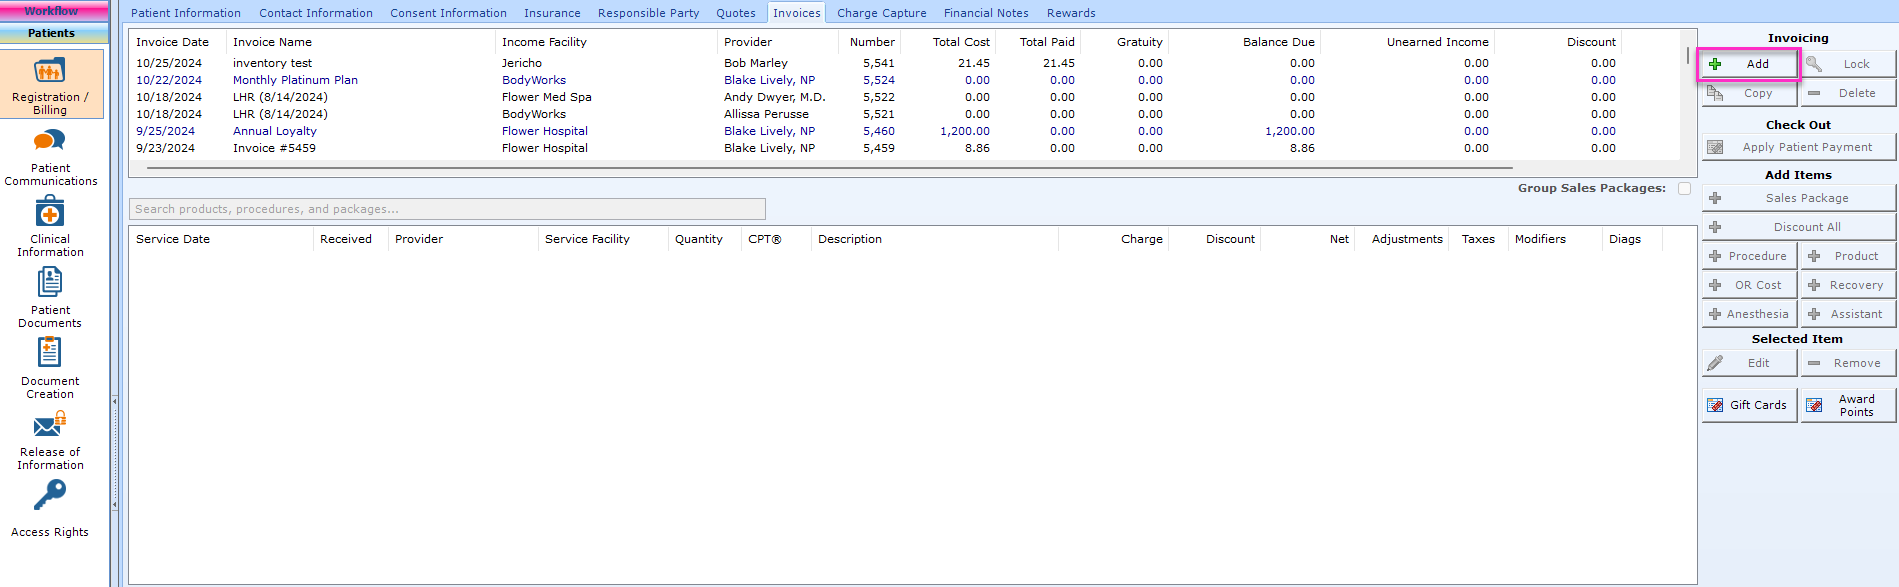Image resolution: width=1899 pixels, height=587 pixels.
Task: Click the Award Points button
Action: click(1848, 405)
